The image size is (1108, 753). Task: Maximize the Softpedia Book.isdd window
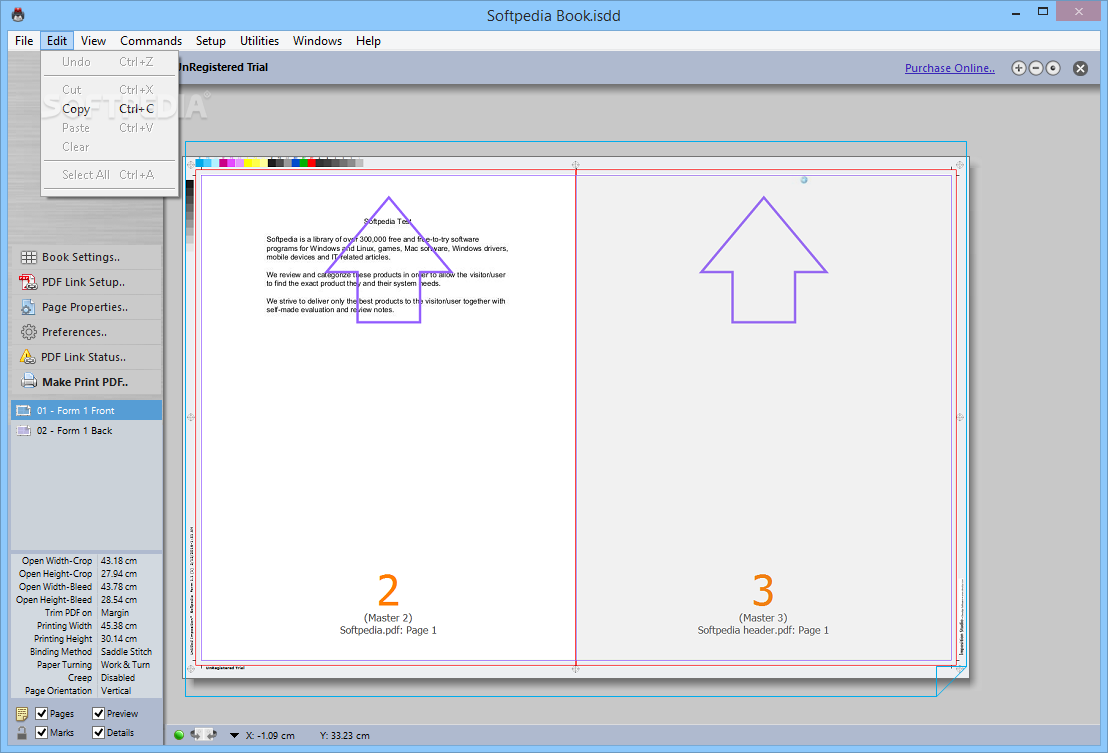pos(1042,11)
